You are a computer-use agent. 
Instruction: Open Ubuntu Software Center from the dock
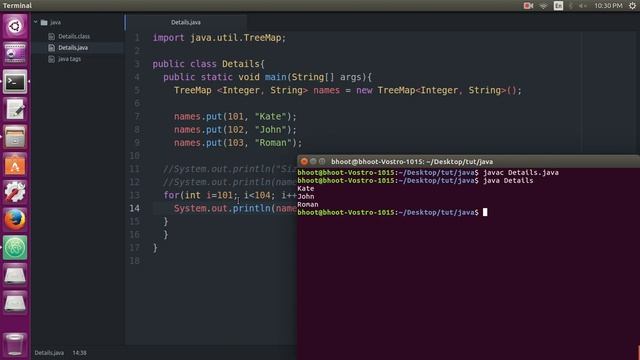point(15,165)
